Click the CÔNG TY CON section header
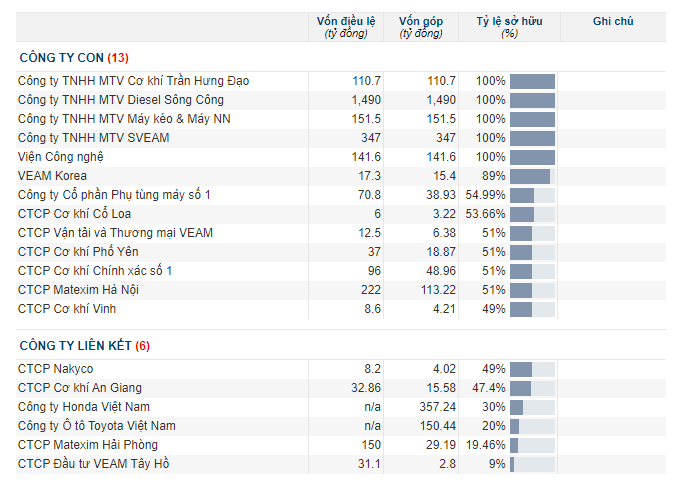 [74, 58]
